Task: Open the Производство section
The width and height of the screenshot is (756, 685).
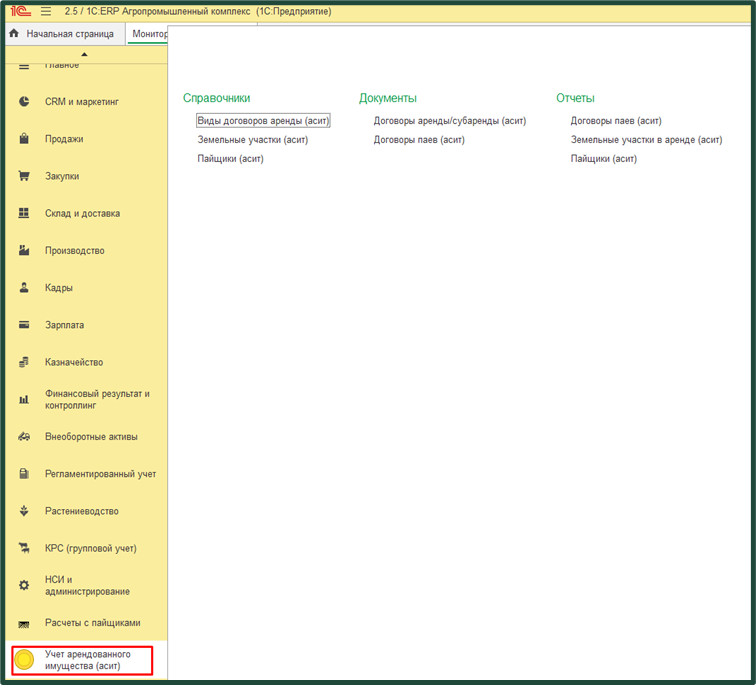Action: [x=75, y=250]
